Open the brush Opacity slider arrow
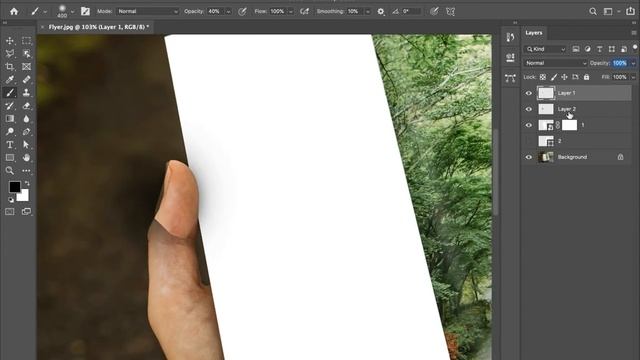The image size is (640, 360). [228, 12]
